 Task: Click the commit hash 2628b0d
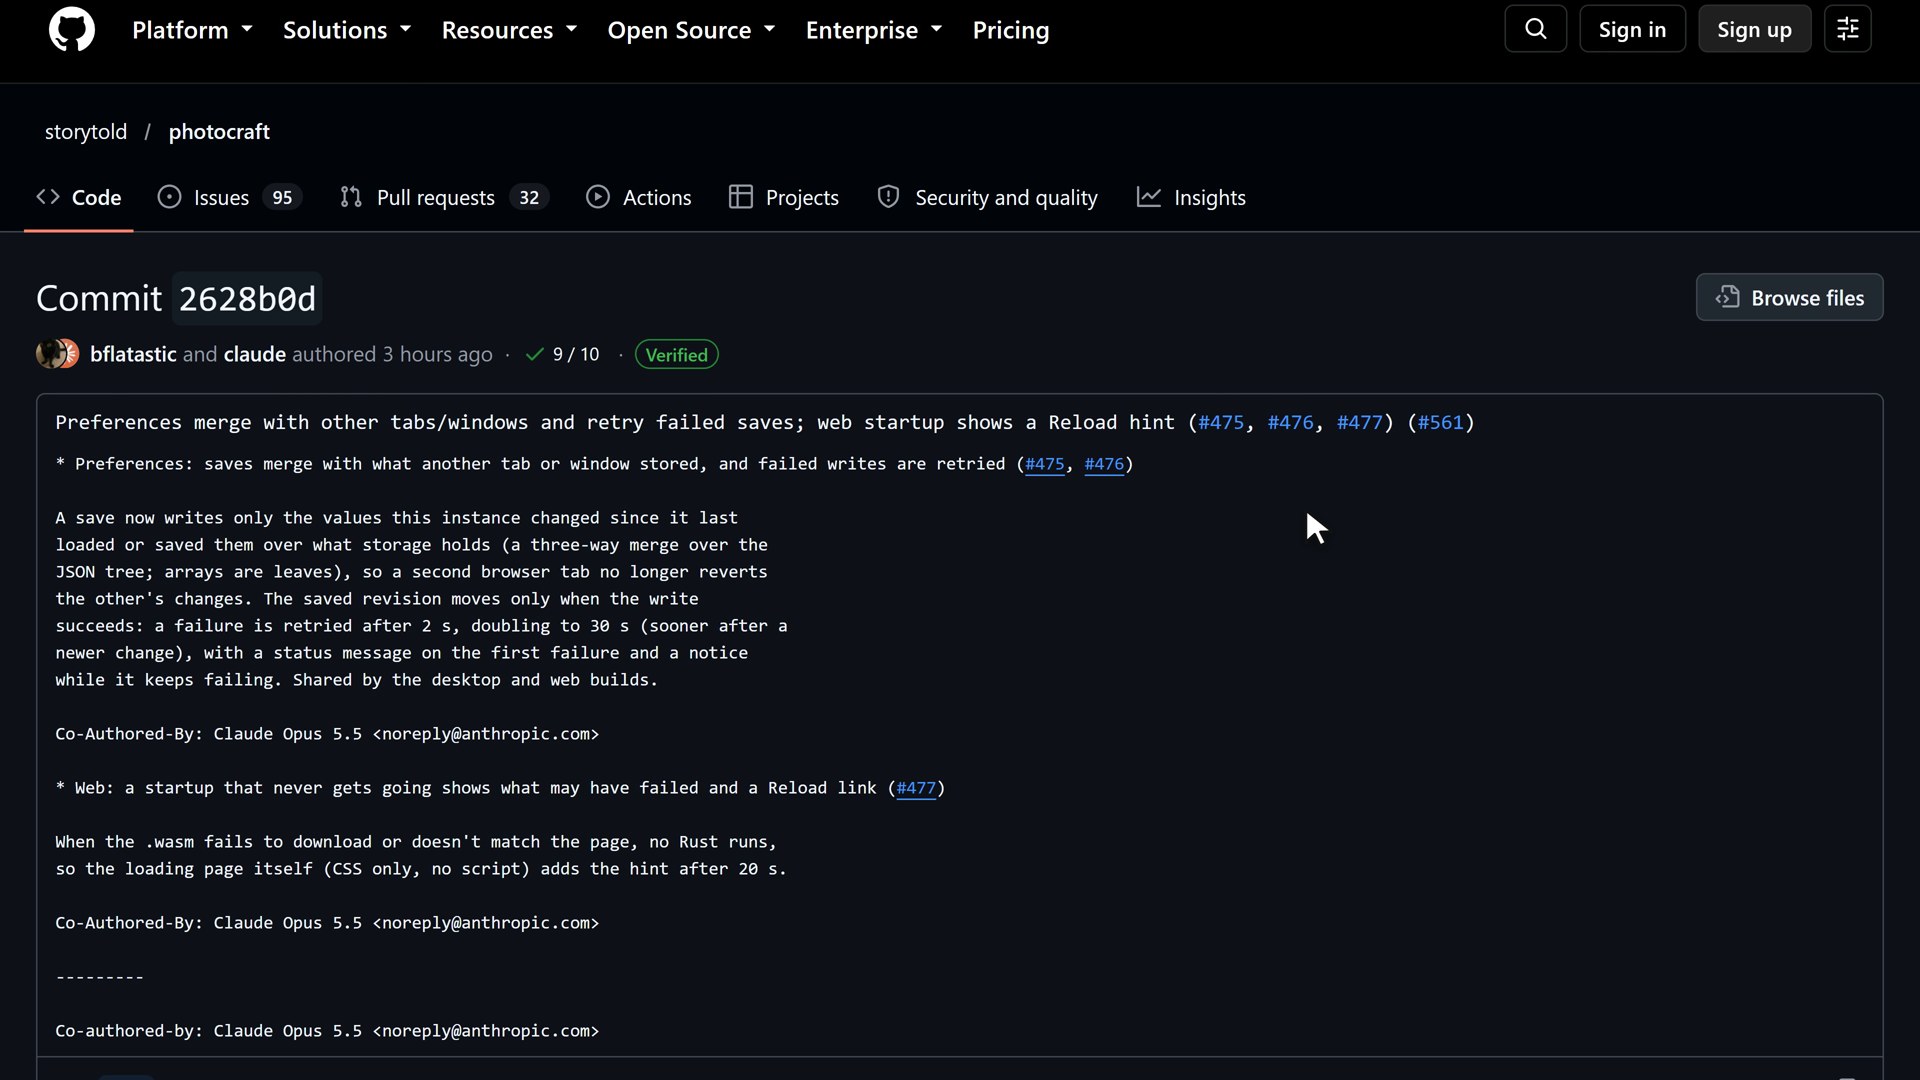pos(247,298)
